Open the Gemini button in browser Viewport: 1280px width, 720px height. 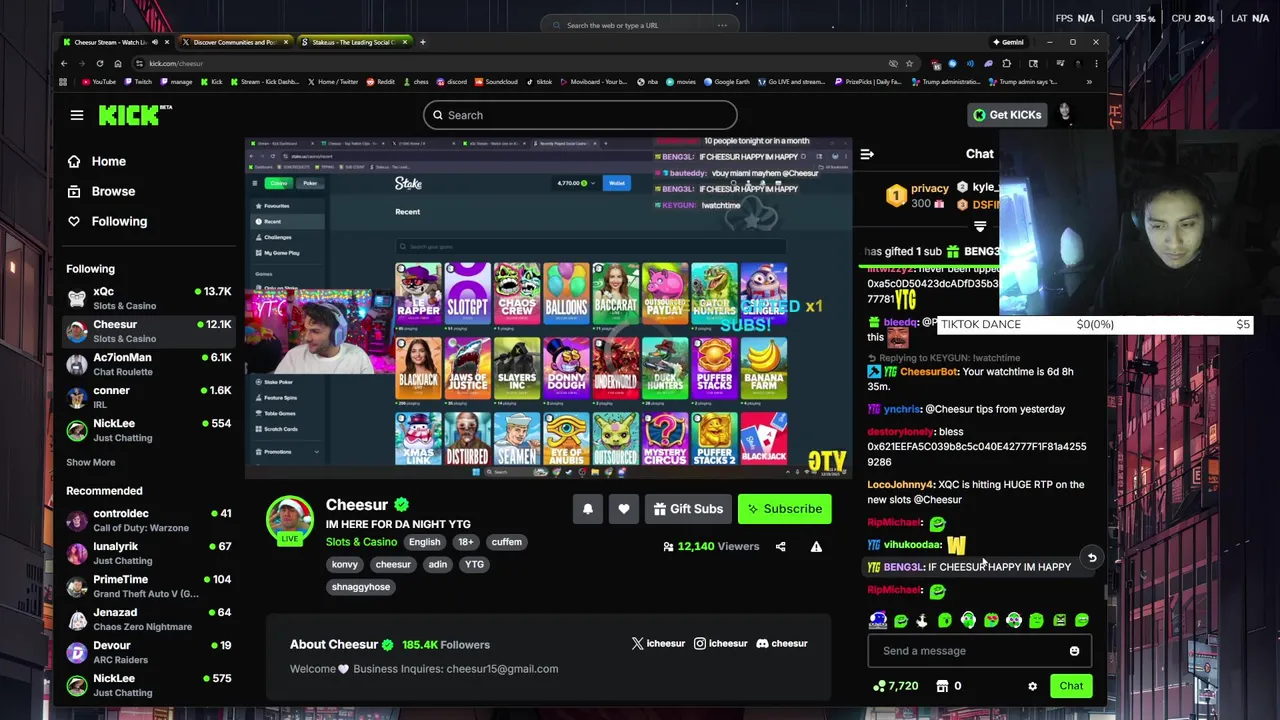pos(1008,42)
